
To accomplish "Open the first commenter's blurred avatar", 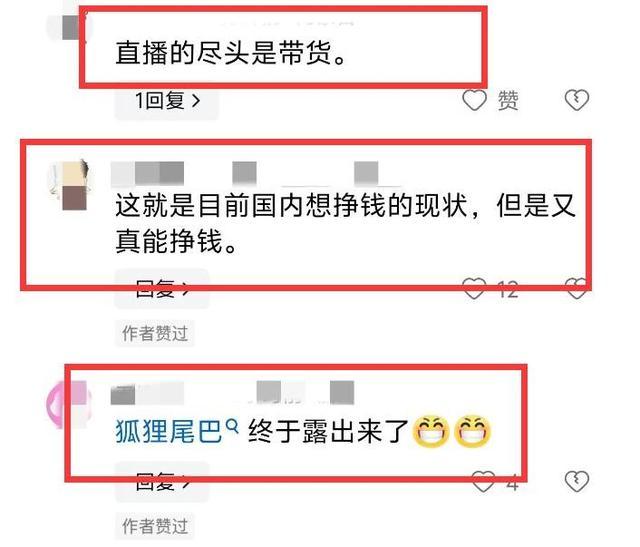I will (69, 27).
